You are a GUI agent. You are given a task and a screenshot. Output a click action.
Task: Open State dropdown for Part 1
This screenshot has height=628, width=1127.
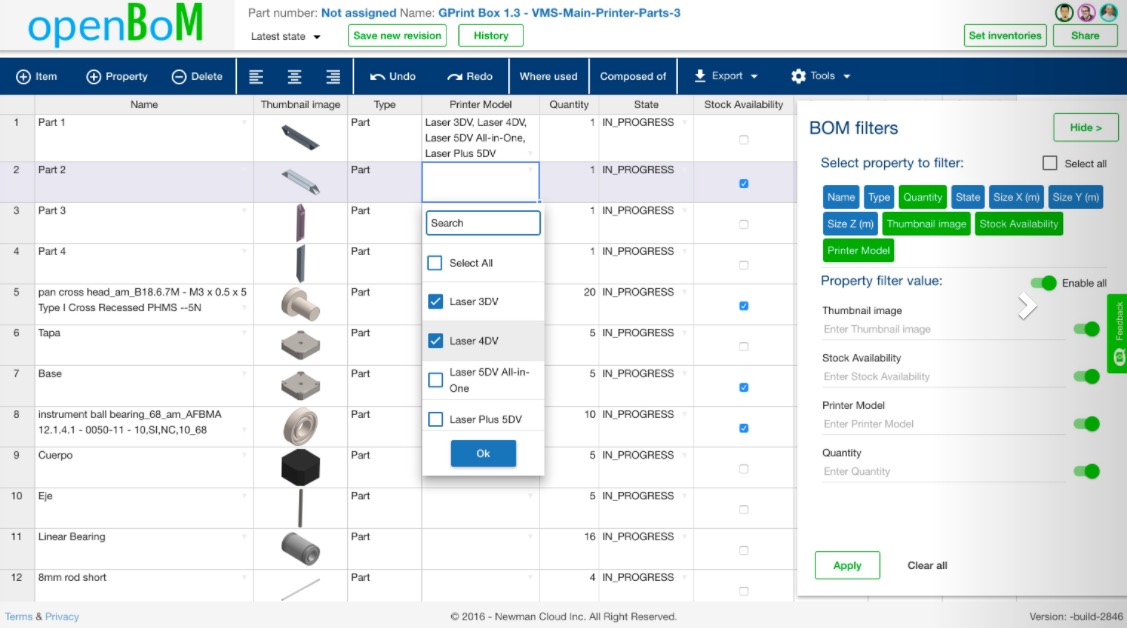pos(684,122)
